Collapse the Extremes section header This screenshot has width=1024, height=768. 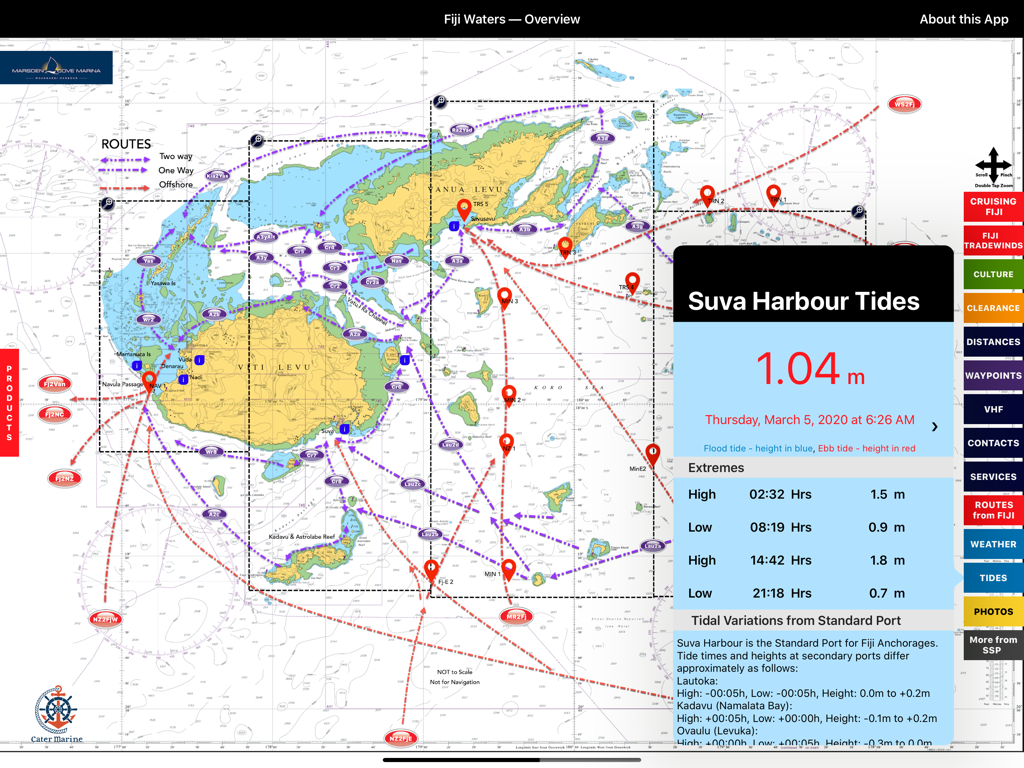(813, 467)
